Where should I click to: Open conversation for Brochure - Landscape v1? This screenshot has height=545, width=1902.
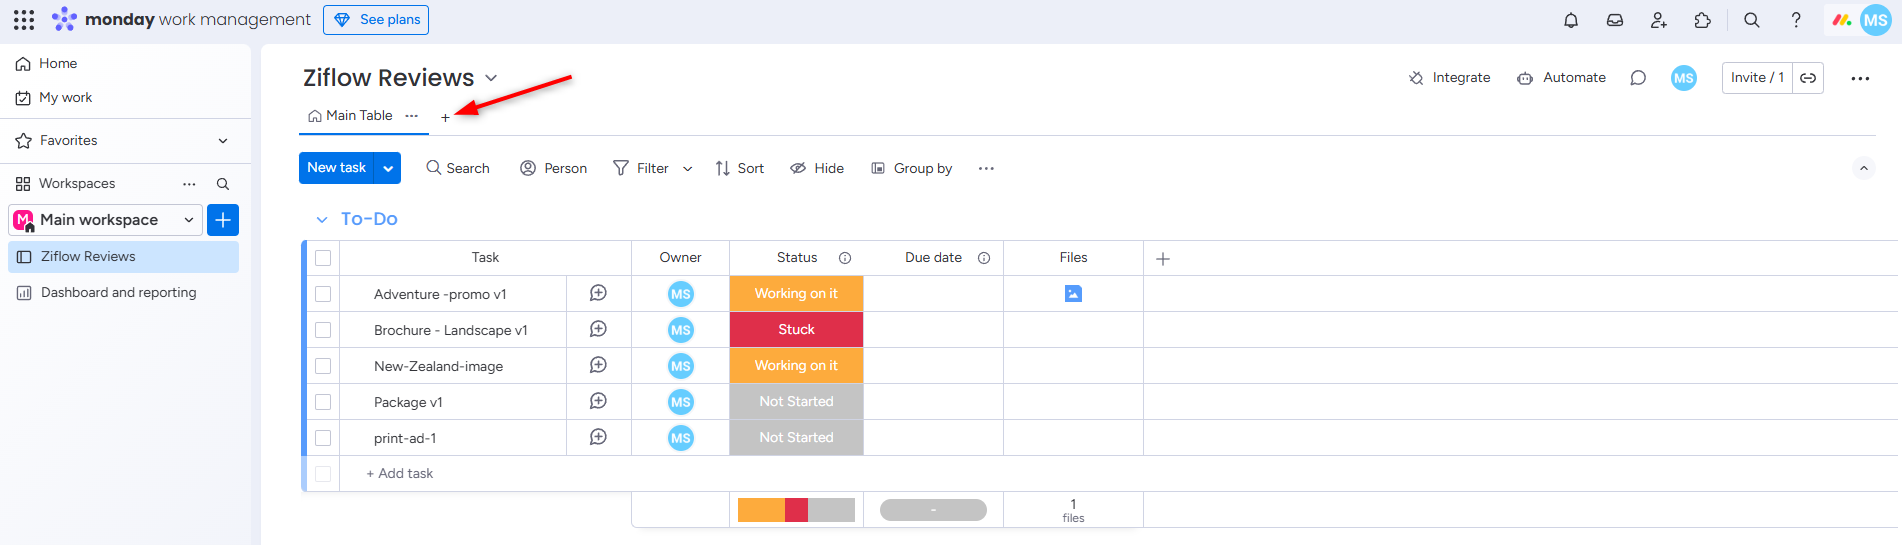598,329
